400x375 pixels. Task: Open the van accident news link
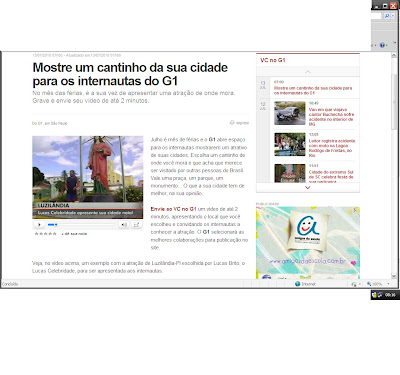coord(331,117)
